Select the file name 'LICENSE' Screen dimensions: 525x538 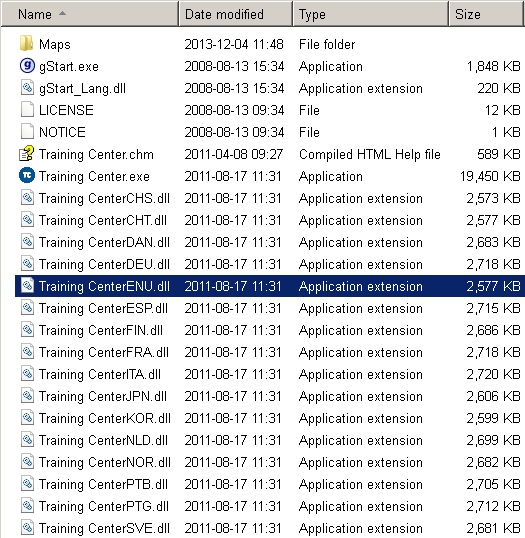[66, 110]
